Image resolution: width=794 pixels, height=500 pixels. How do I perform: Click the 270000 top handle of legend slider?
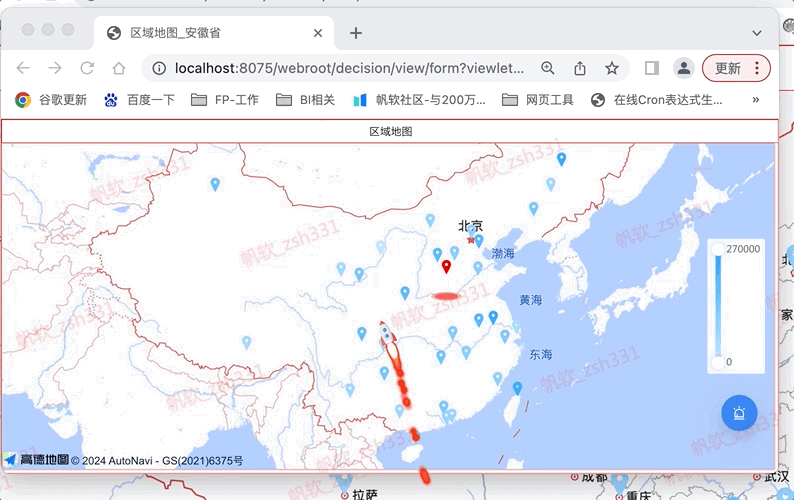point(718,249)
